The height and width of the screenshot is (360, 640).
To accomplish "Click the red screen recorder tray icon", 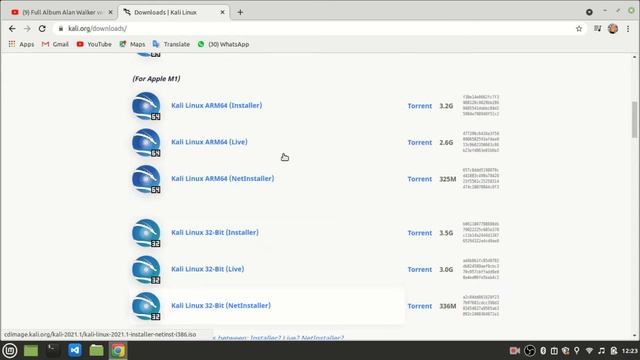I will coord(515,351).
